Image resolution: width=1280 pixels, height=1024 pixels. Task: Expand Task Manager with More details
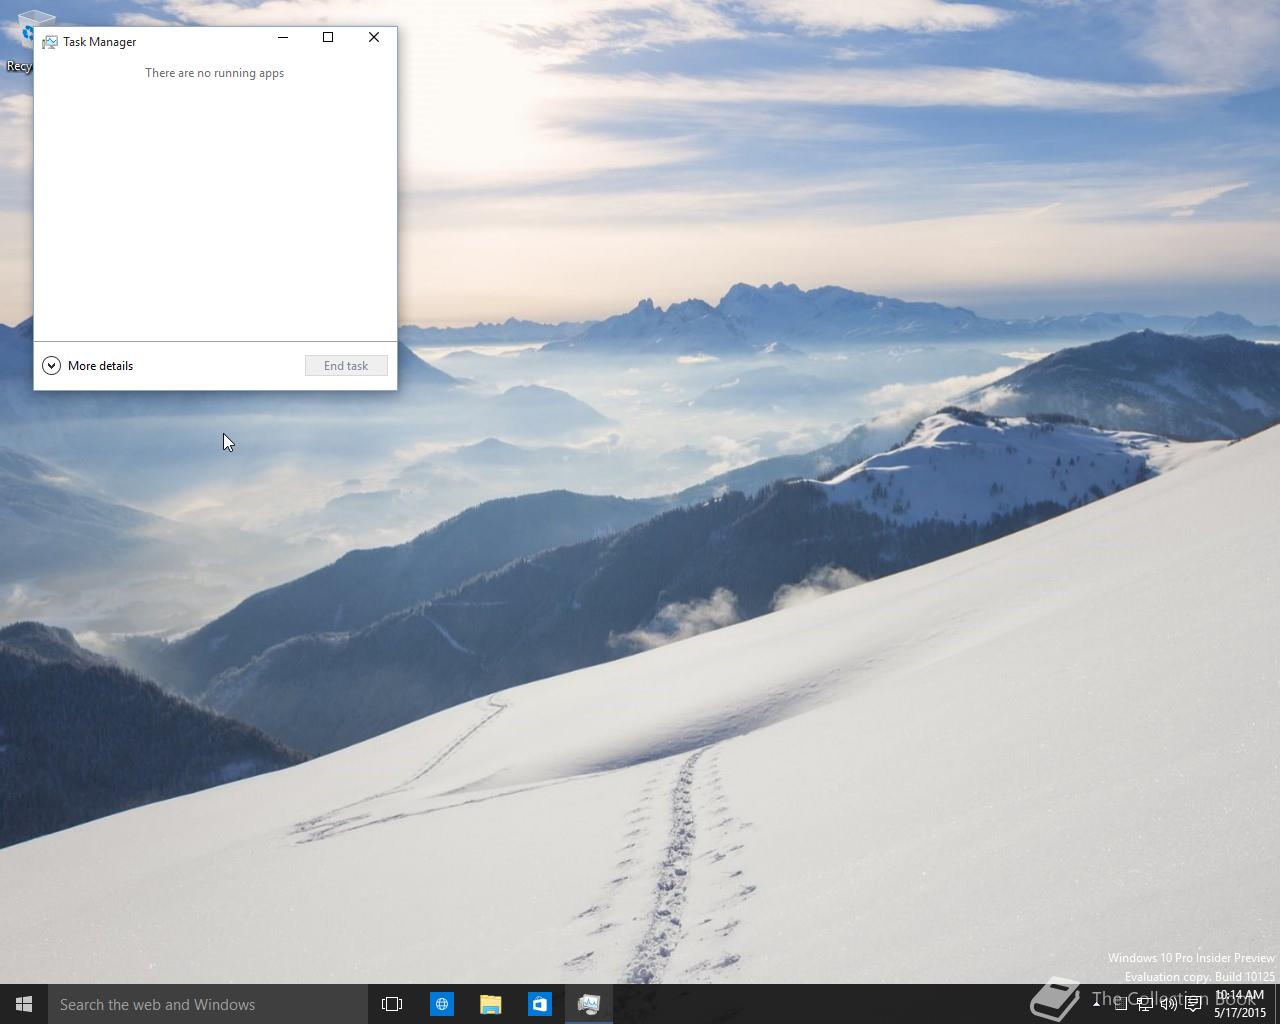coord(88,366)
